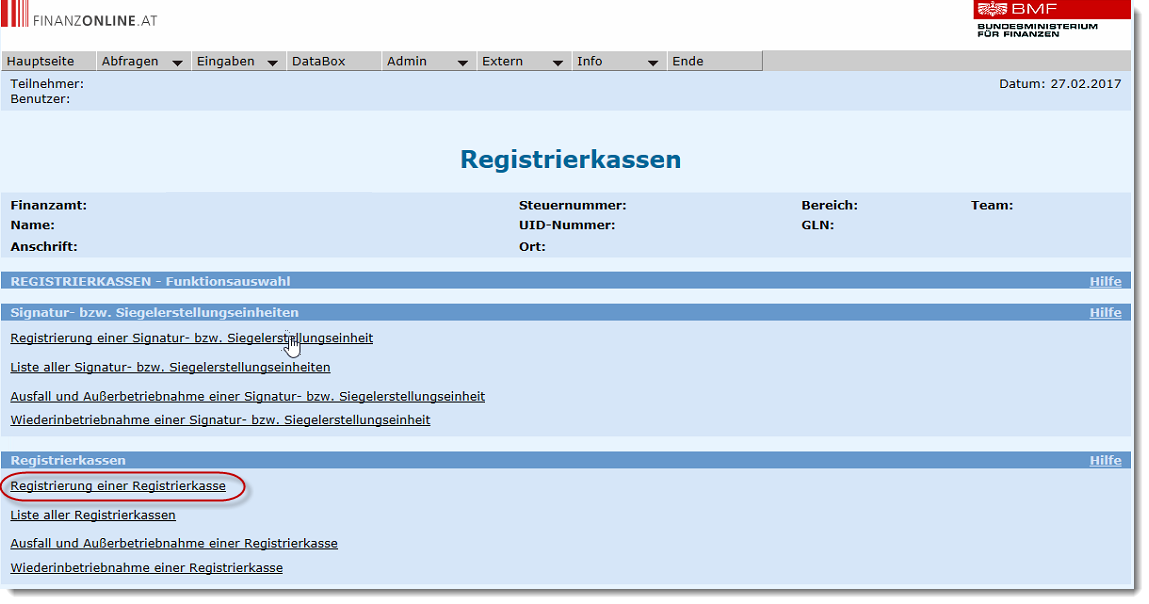Select Ausfall und Außerbetriebnahme einer Signatur- bzw. Siegelerstellungseinheit
This screenshot has width=1149, height=604.
[247, 396]
